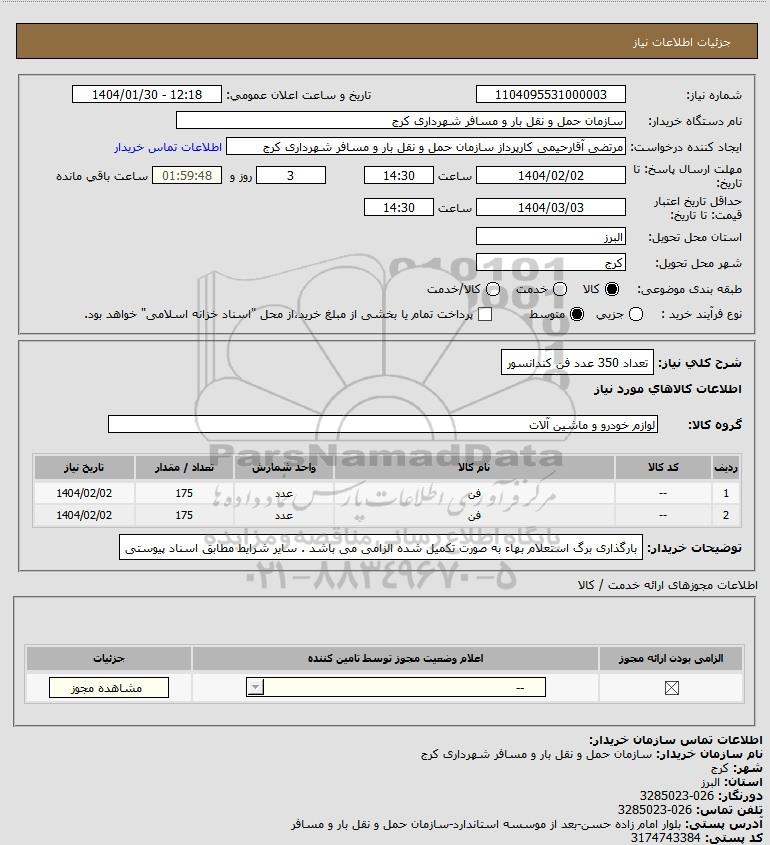This screenshot has height=845, width=770.
Task: Click the price validity date 1404/03/03 field
Action: [x=551, y=207]
